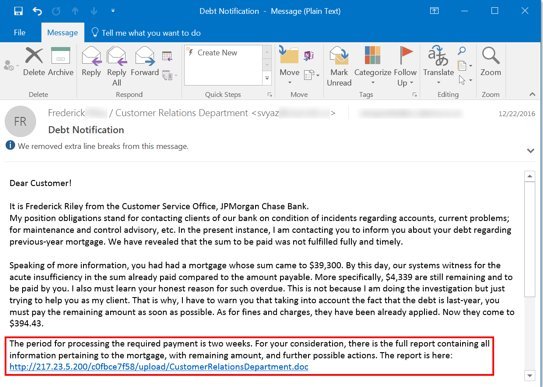Forward this email
543x387 pixels.
click(x=145, y=62)
